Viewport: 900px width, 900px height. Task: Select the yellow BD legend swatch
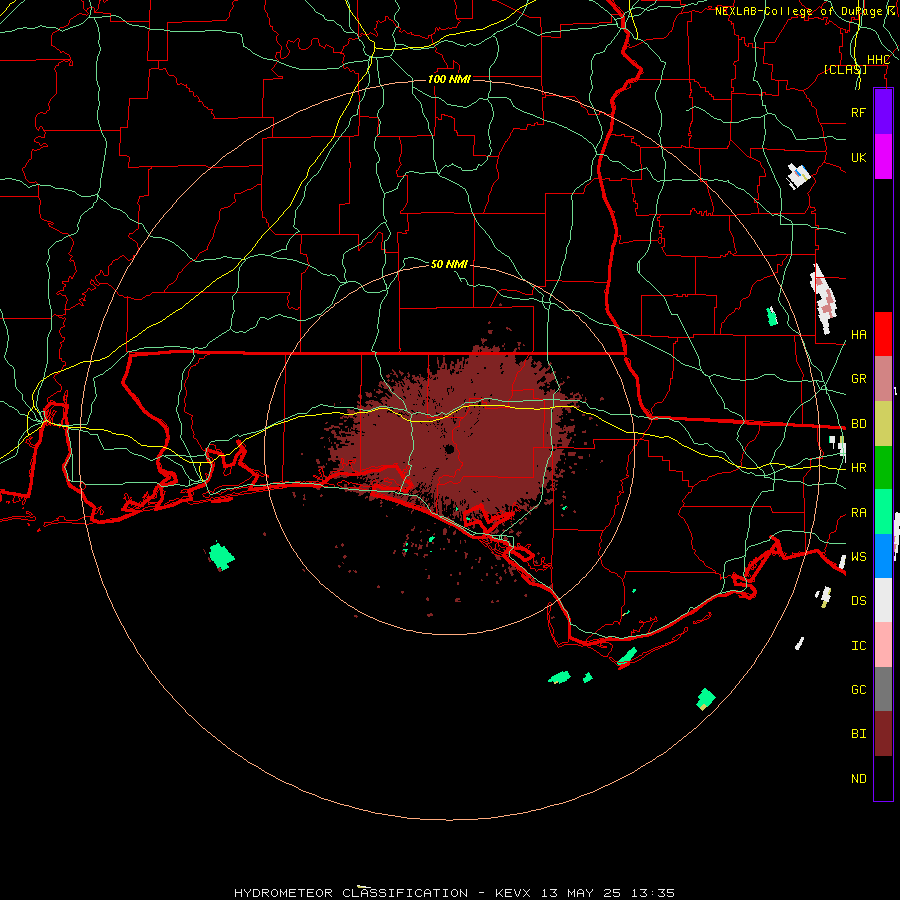(x=883, y=424)
